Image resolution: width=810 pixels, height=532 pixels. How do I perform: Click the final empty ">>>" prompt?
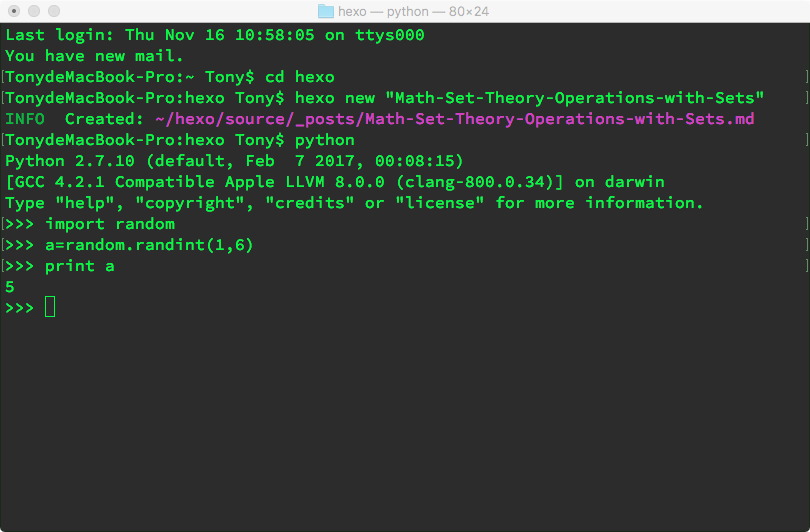coord(20,308)
